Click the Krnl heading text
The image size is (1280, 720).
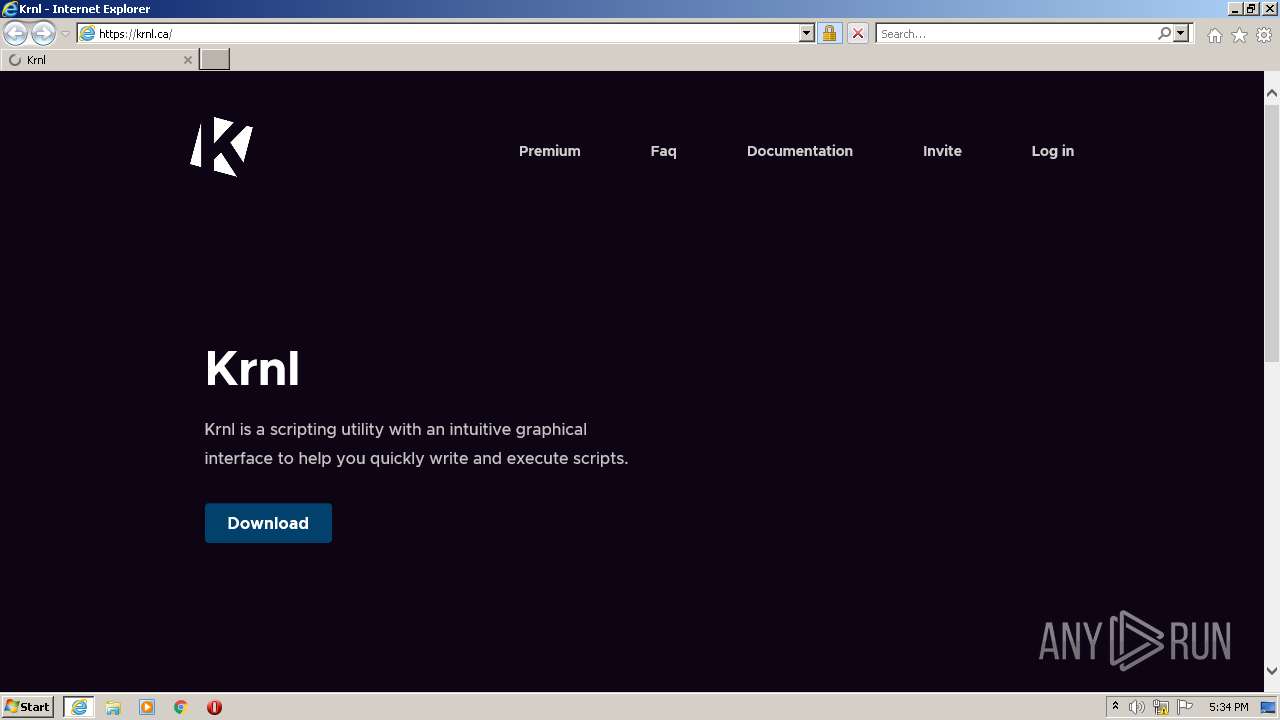[252, 368]
